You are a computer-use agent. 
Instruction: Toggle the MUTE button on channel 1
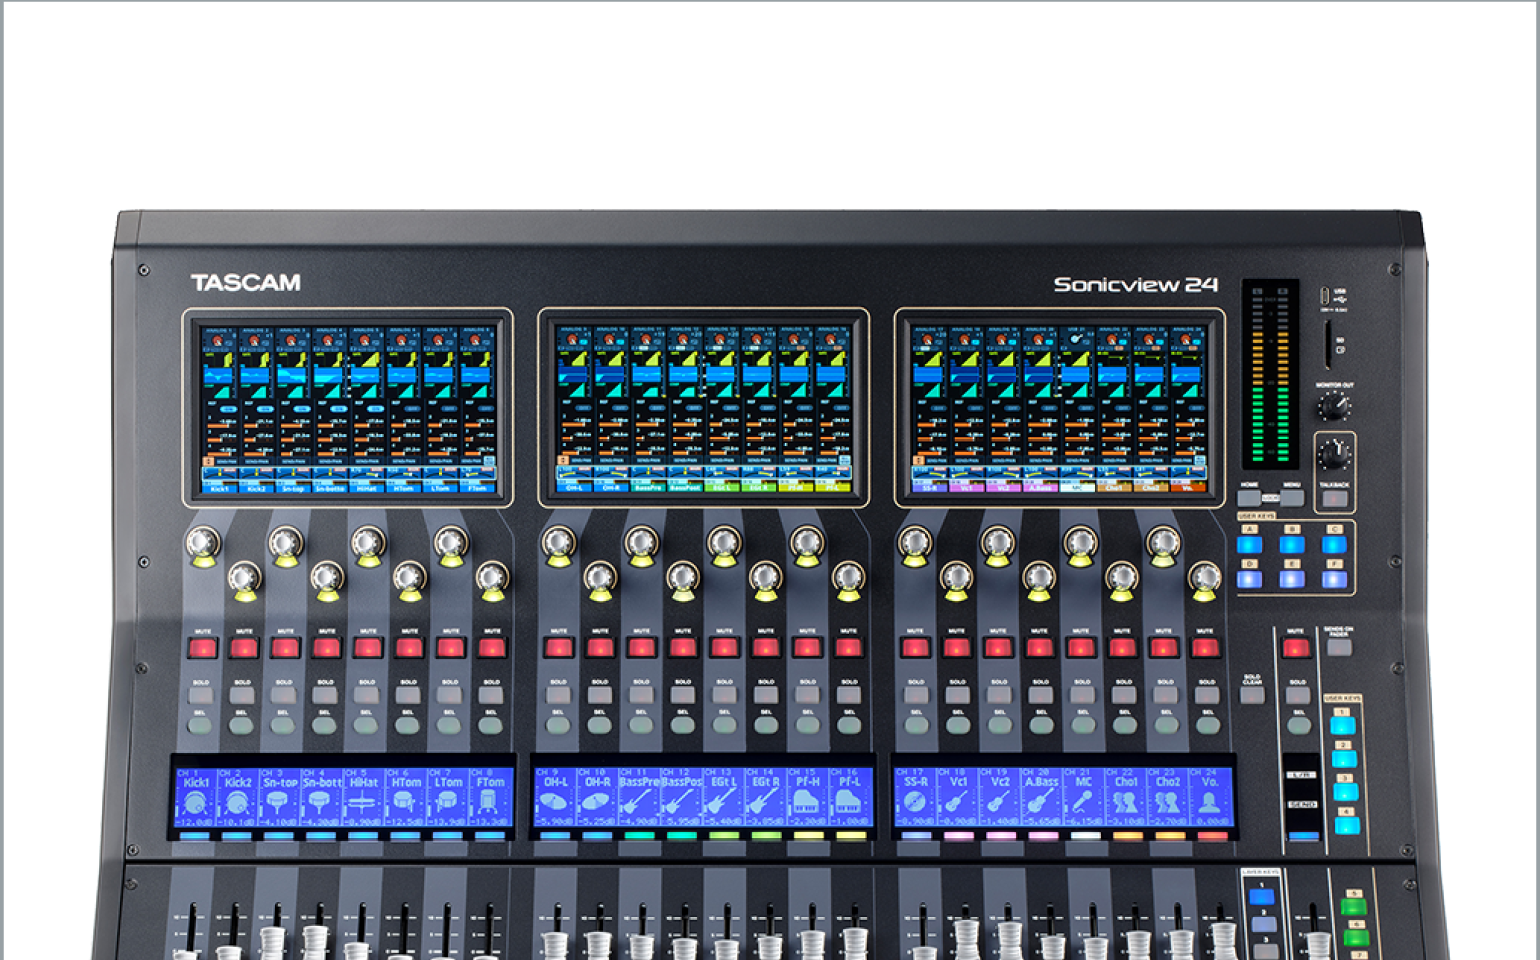pyautogui.click(x=203, y=648)
